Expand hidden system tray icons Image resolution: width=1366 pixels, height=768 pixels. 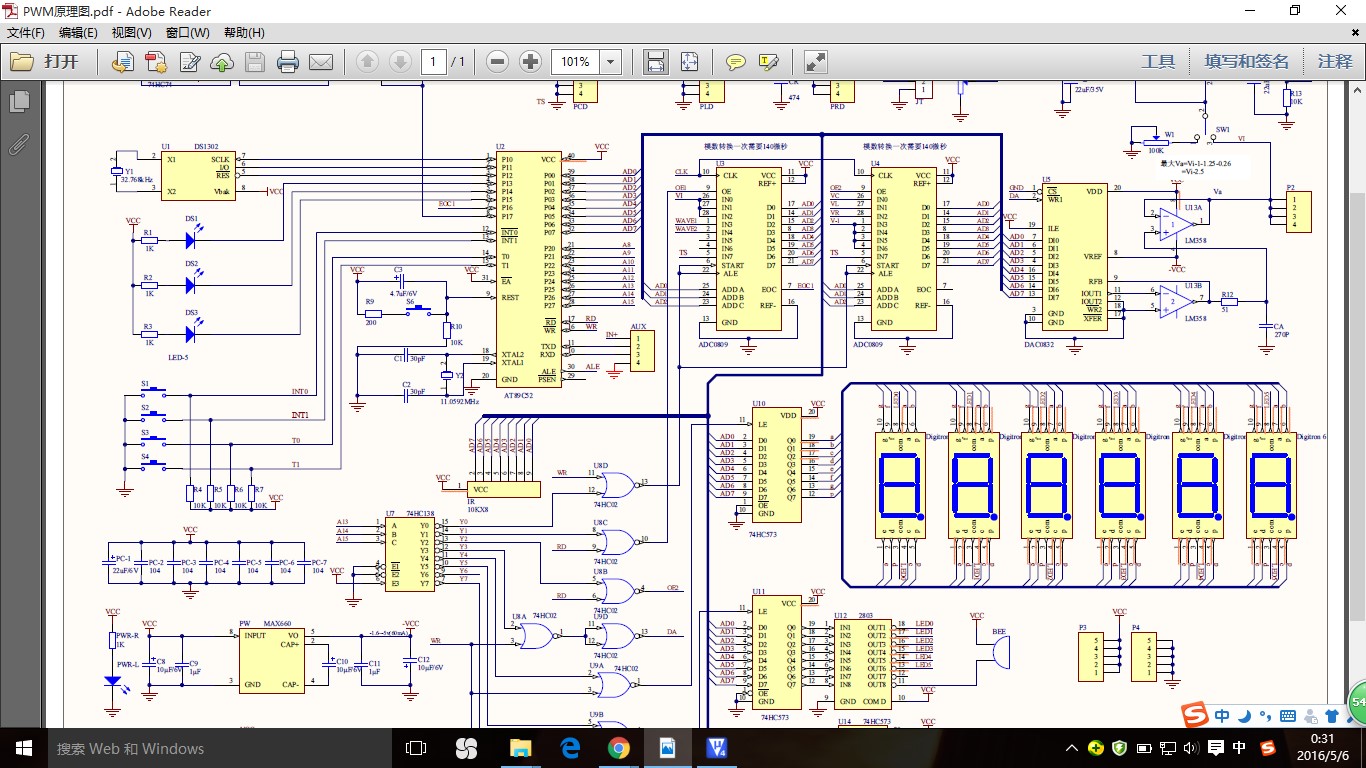[x=1072, y=748]
